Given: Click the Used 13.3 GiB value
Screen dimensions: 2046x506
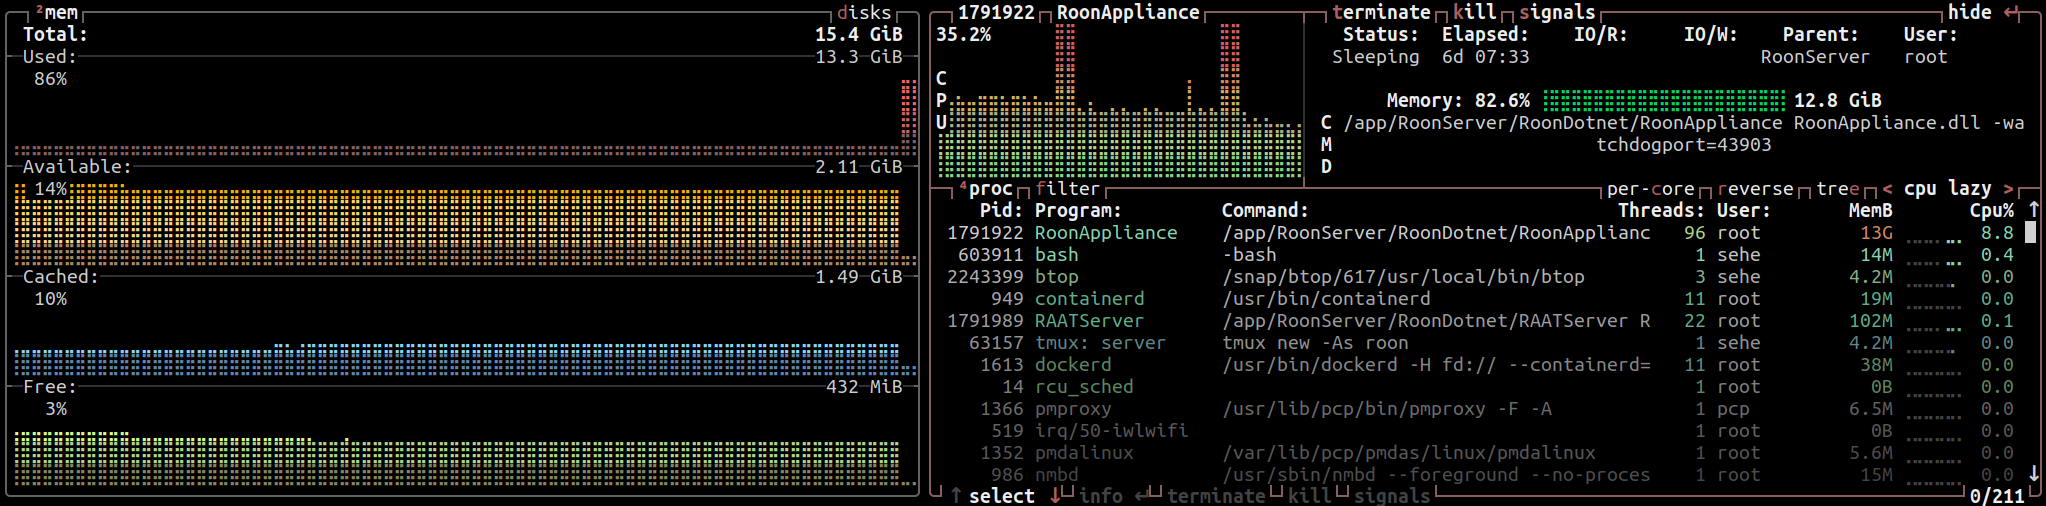Looking at the screenshot, I should [859, 57].
